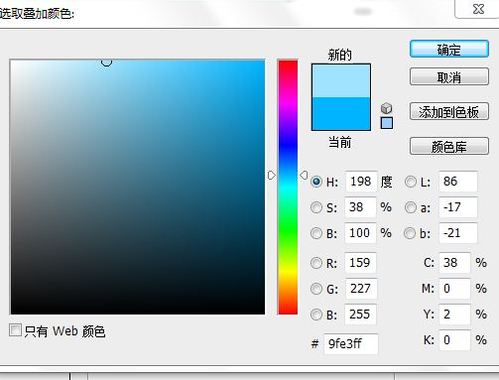Screen dimensions: 499x380
Task: Click the brightness field showing 100
Action: [x=361, y=233]
